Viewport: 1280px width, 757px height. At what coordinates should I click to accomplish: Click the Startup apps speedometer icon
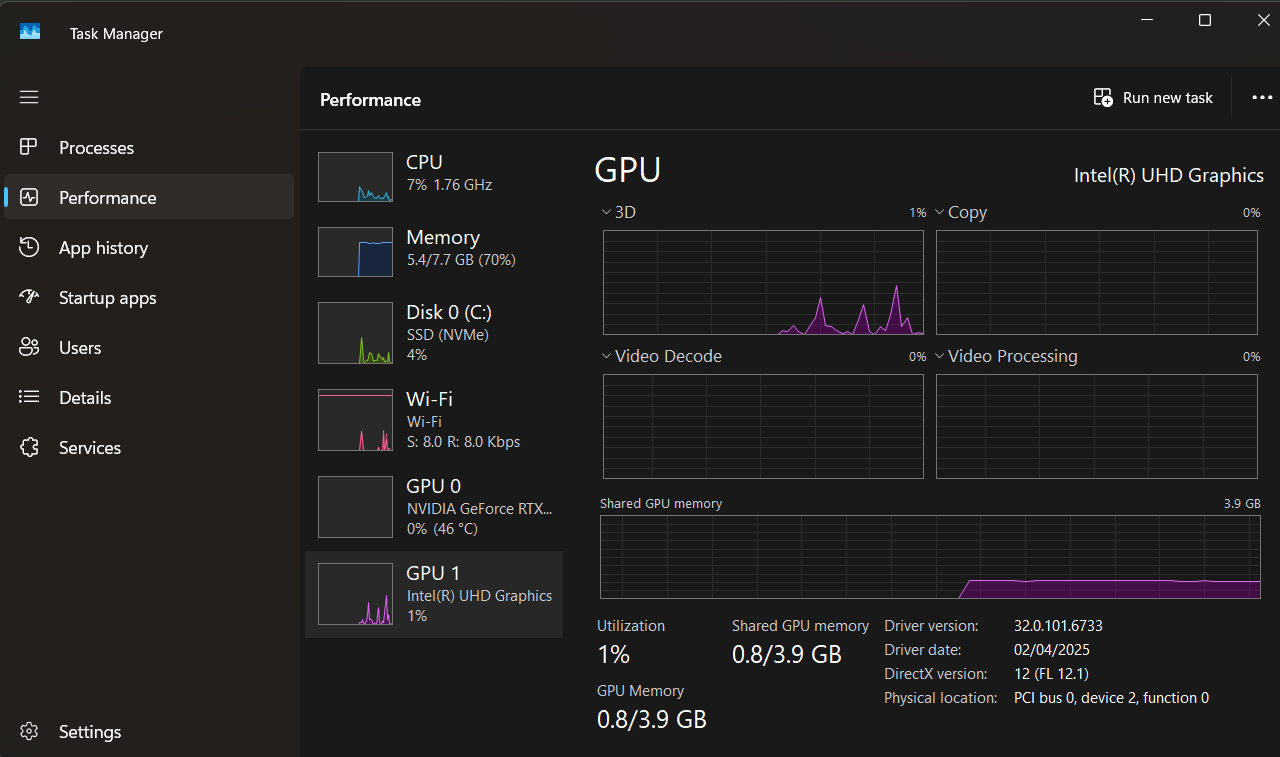(29, 298)
